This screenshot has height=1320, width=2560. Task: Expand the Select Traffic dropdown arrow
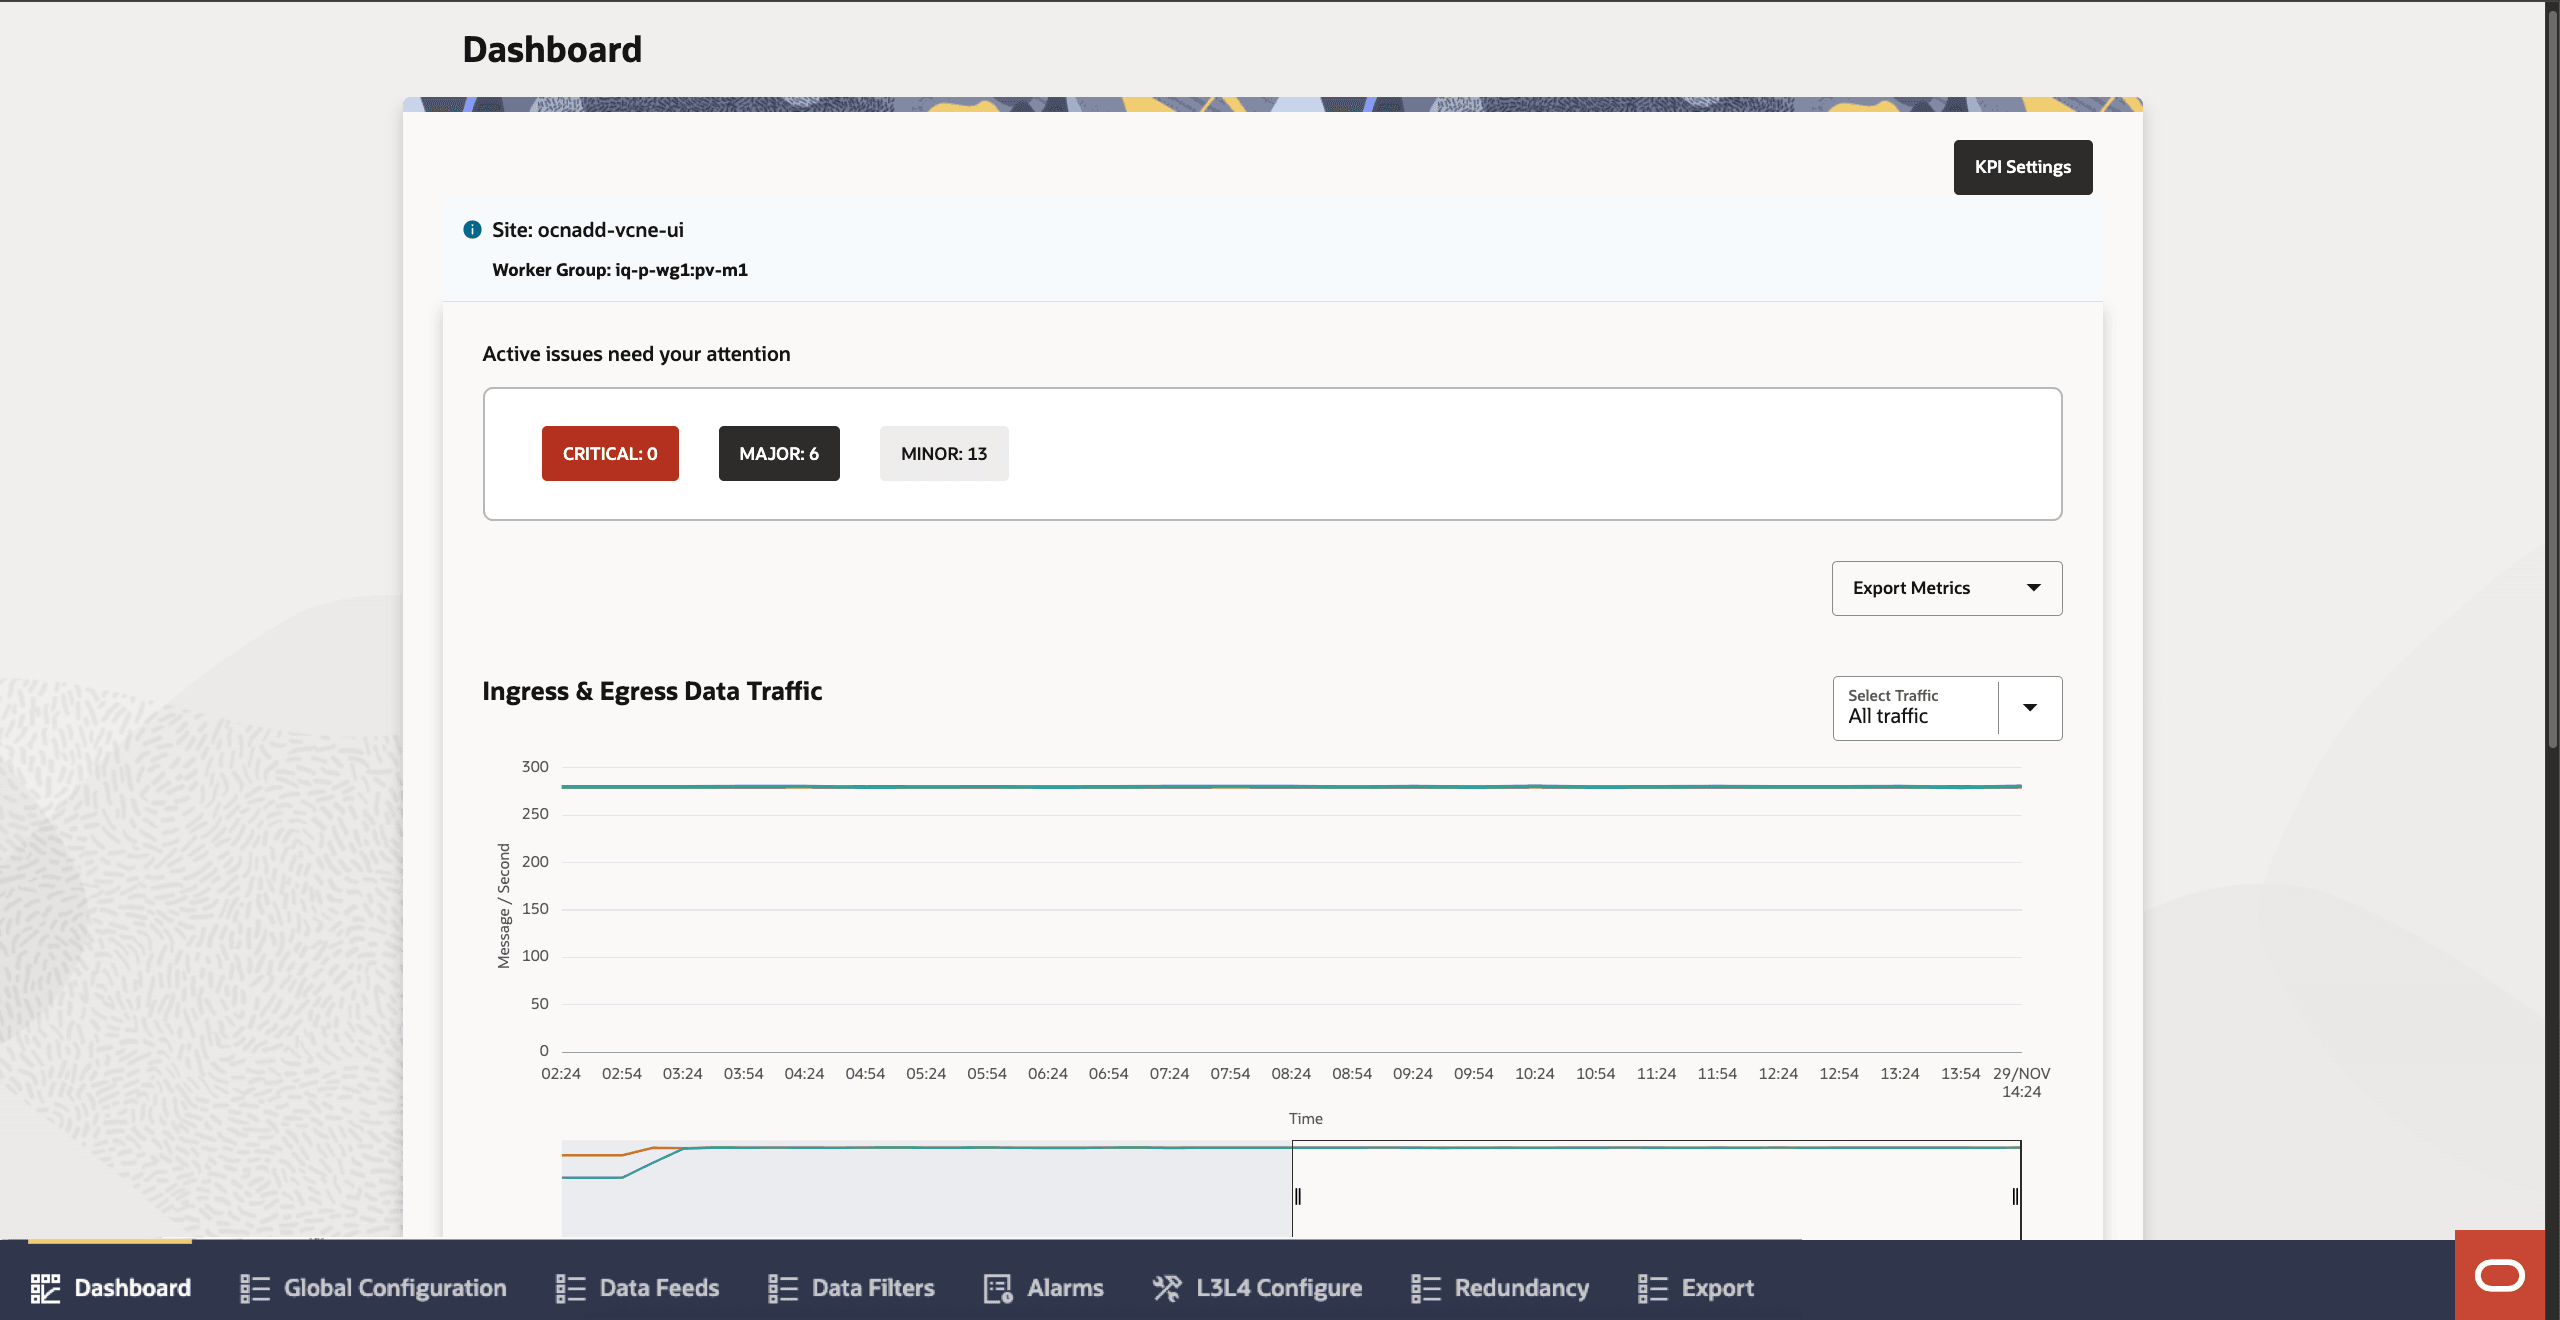coord(2030,708)
